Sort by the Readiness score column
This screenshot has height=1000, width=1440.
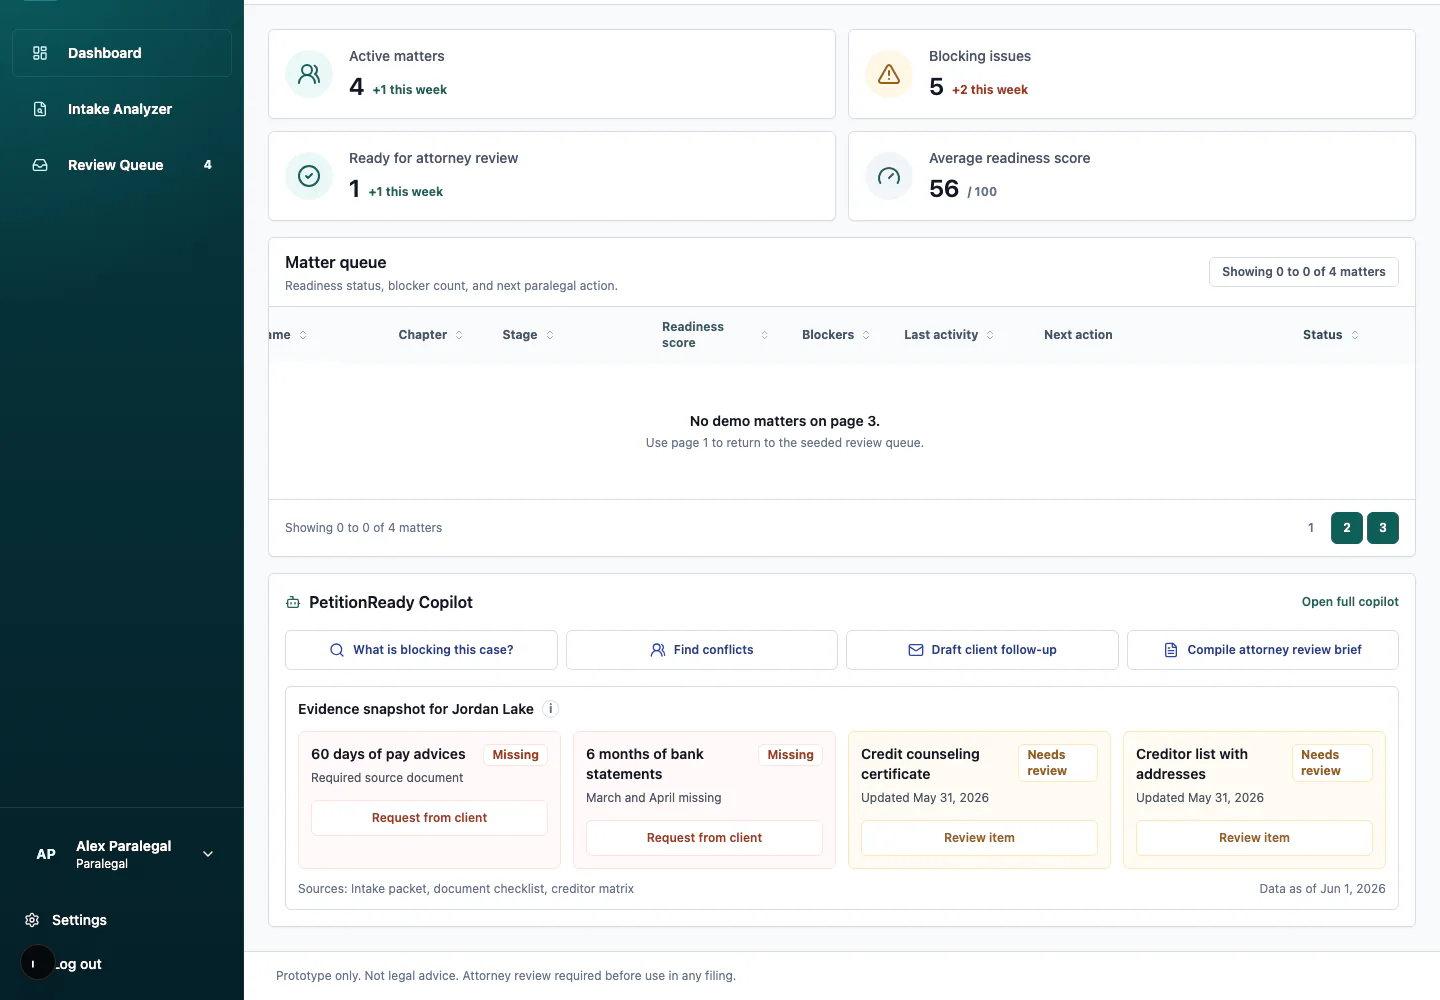point(715,335)
